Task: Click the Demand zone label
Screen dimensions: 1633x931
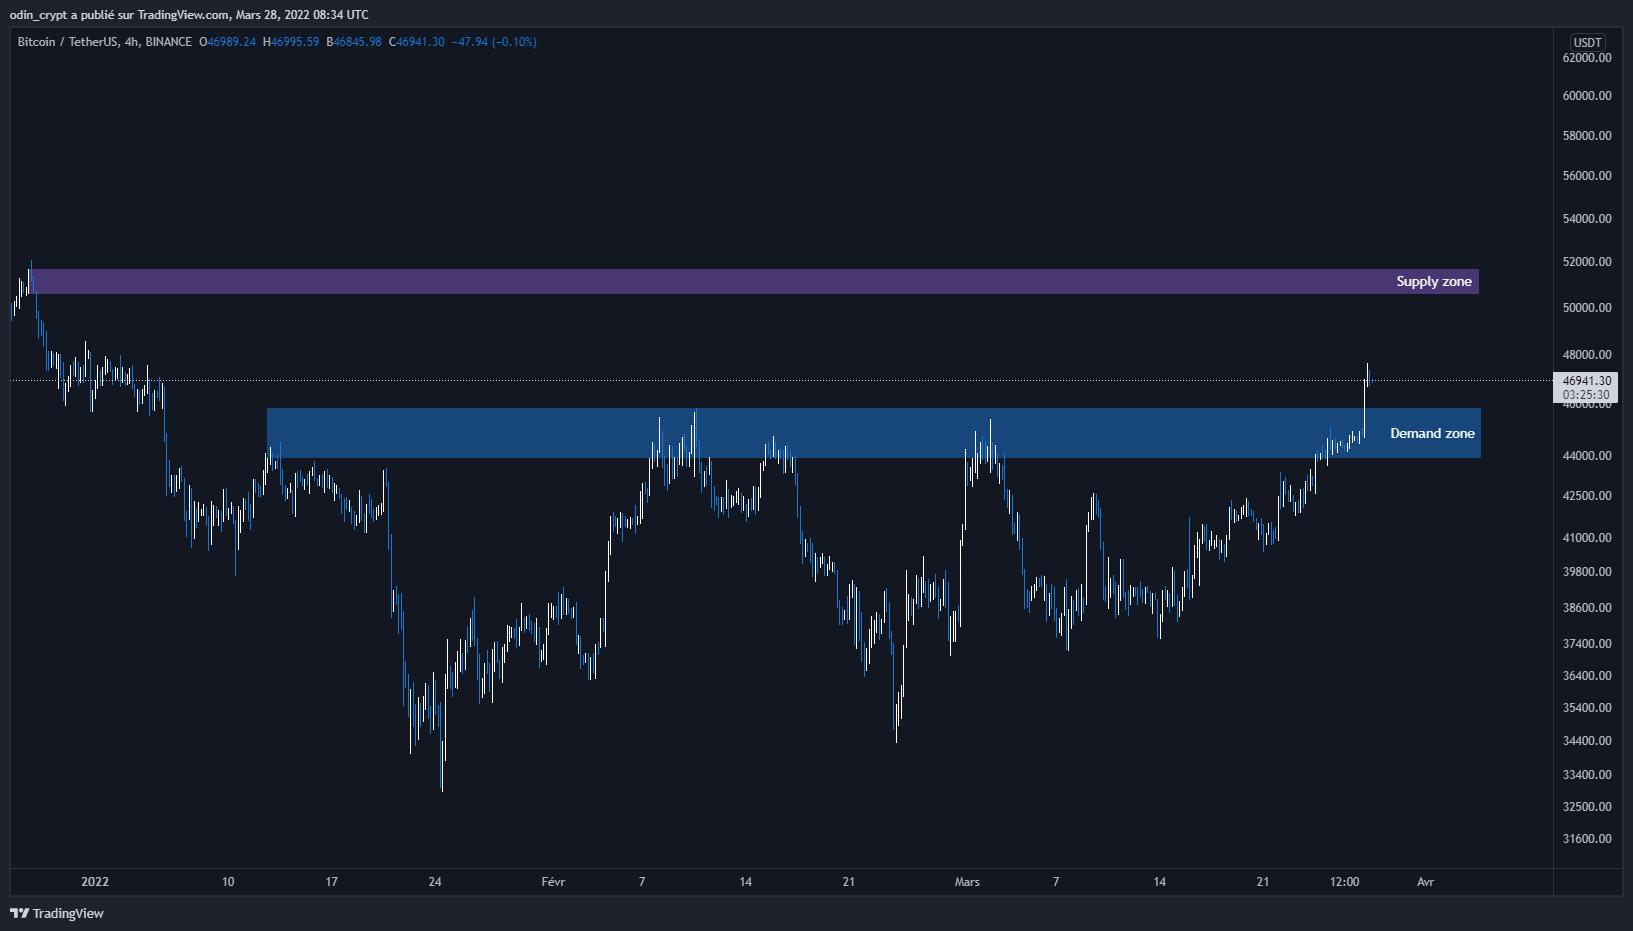Action: (1432, 433)
